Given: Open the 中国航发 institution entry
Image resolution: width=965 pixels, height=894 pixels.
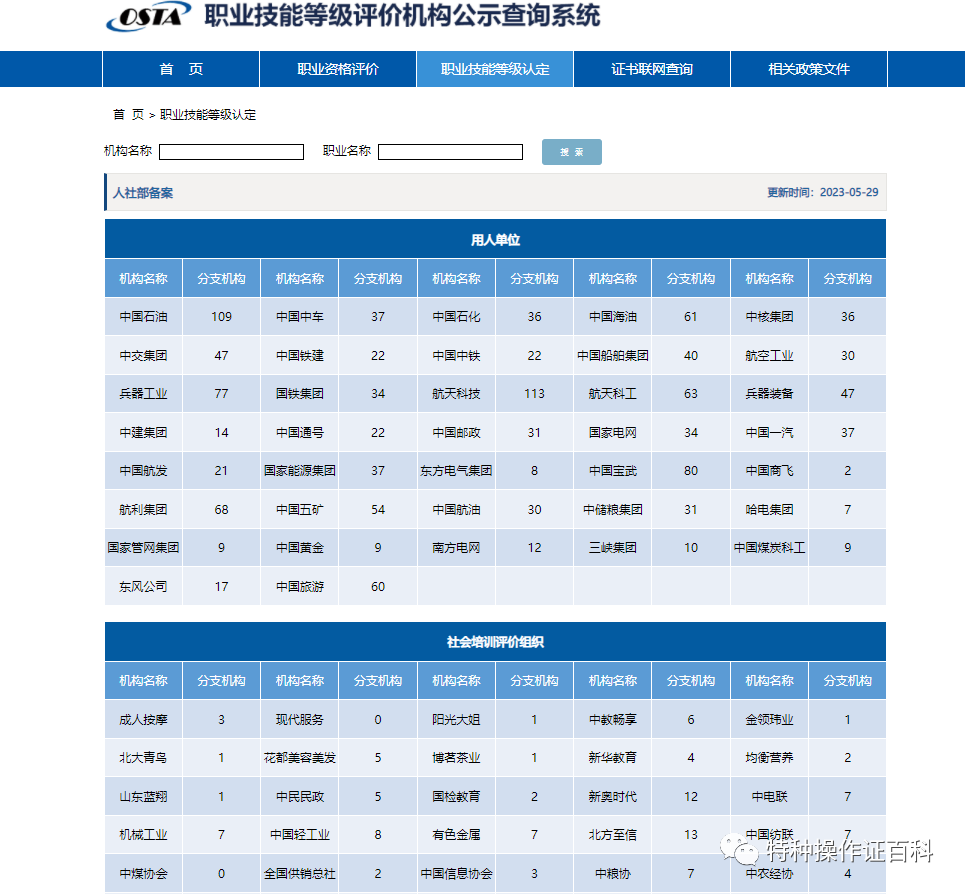Looking at the screenshot, I should 143,471.
